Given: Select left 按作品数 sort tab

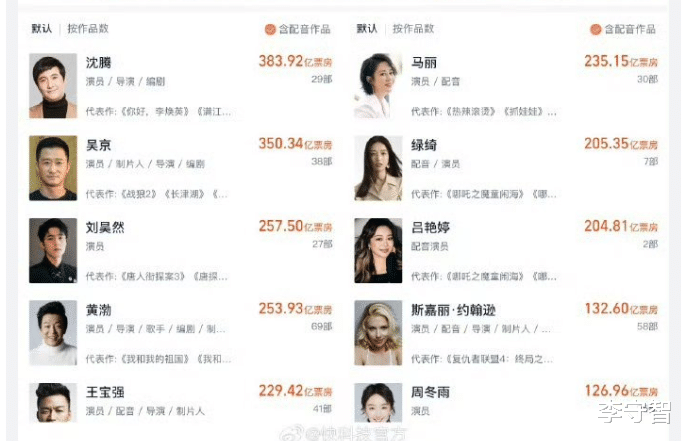Looking at the screenshot, I should click(x=88, y=29).
